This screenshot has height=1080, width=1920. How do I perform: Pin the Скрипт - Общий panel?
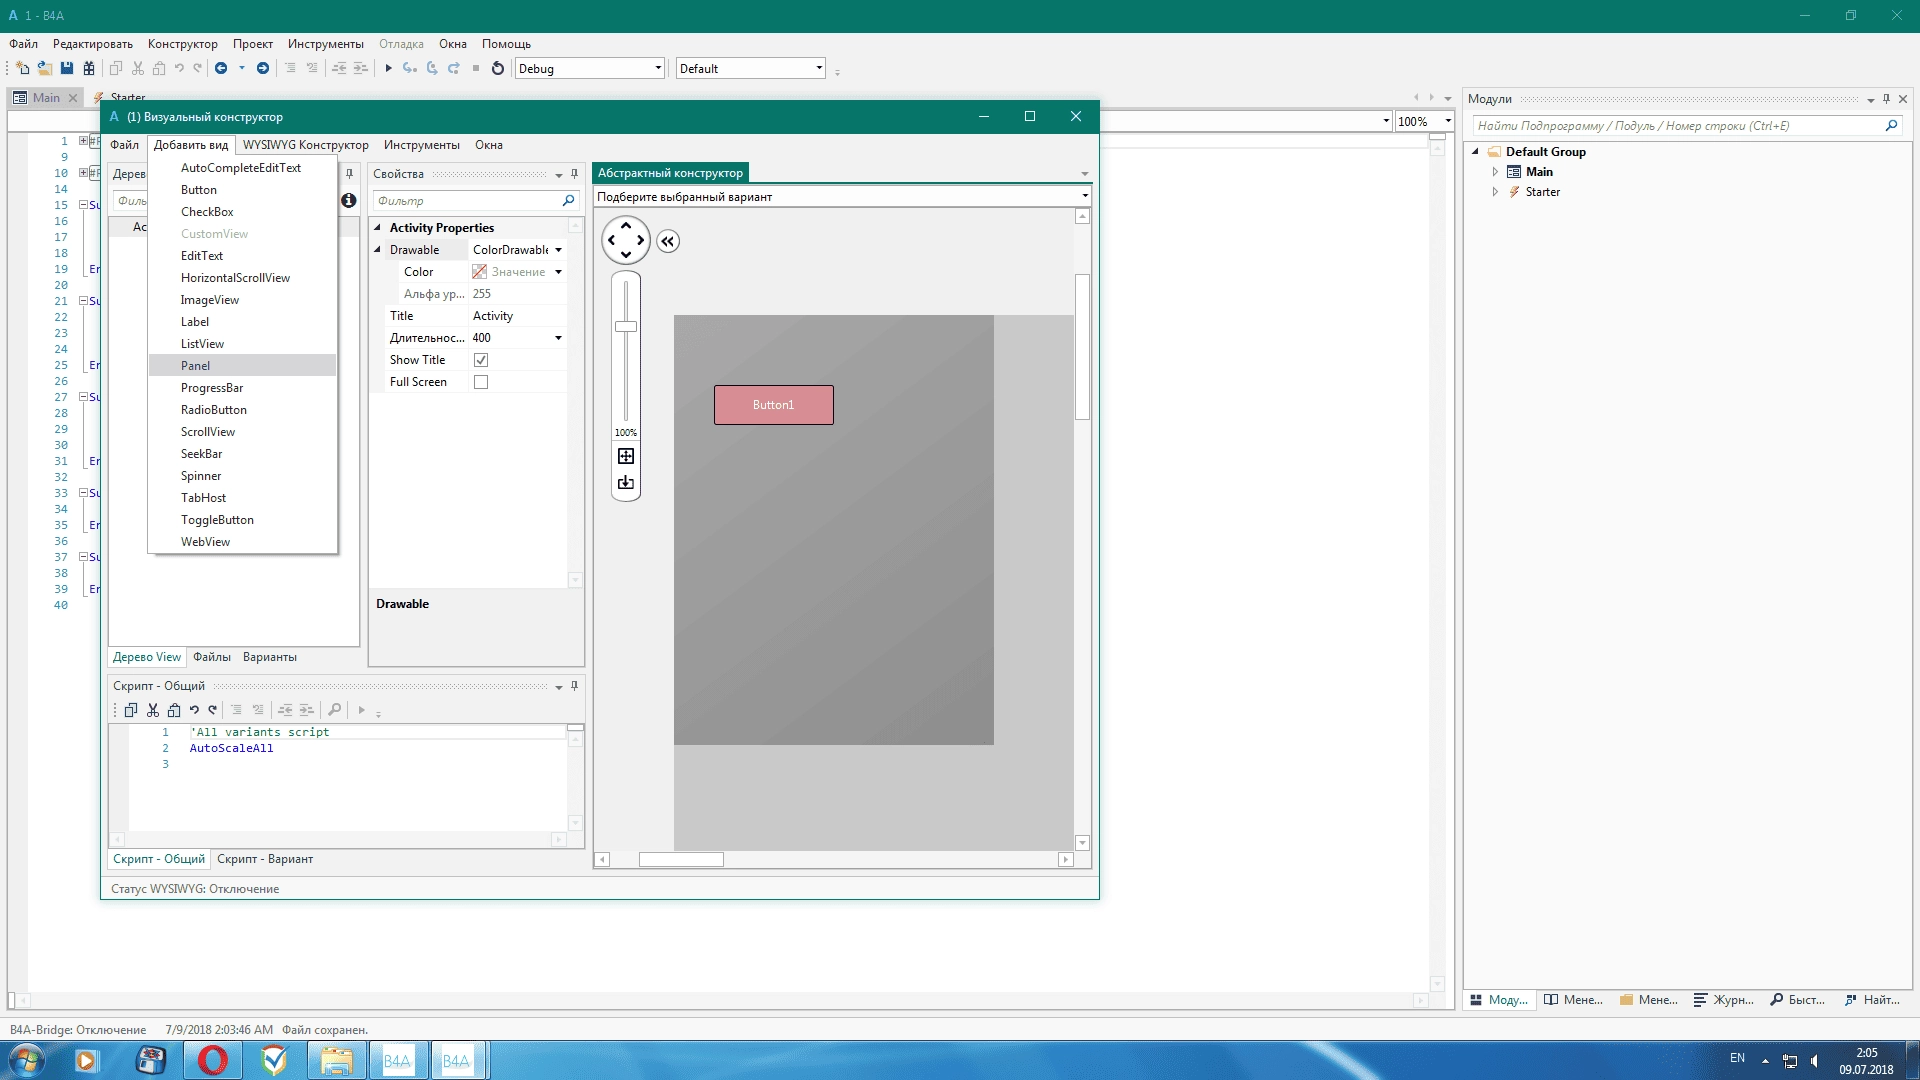[x=575, y=686]
